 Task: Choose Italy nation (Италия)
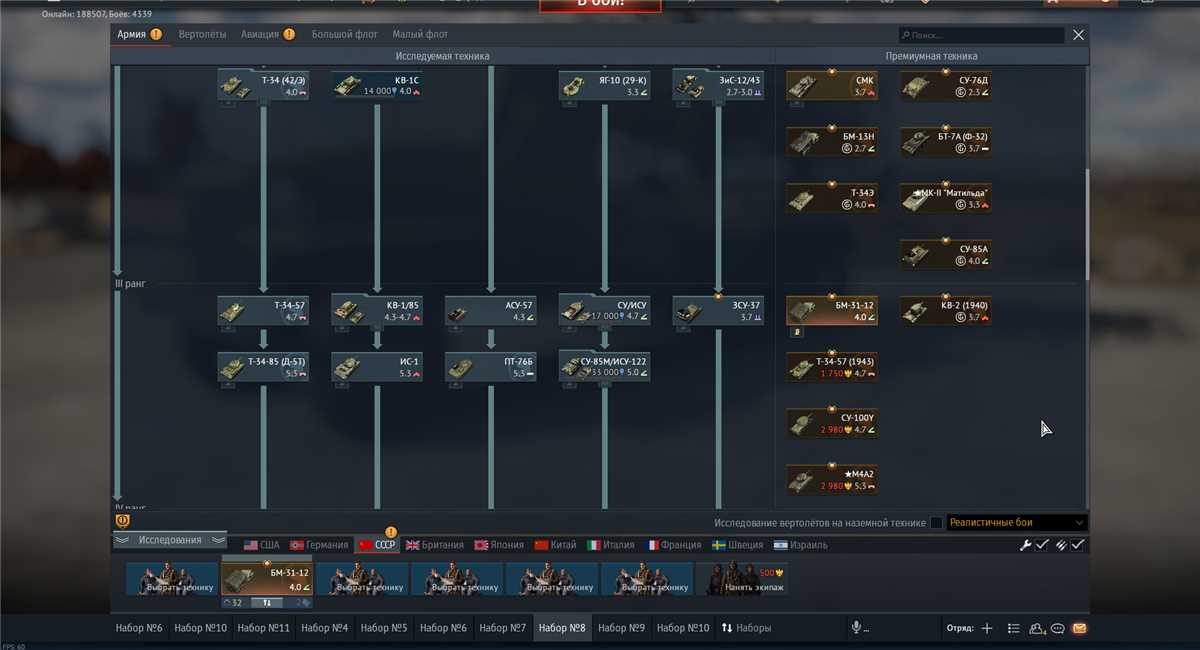pos(611,545)
